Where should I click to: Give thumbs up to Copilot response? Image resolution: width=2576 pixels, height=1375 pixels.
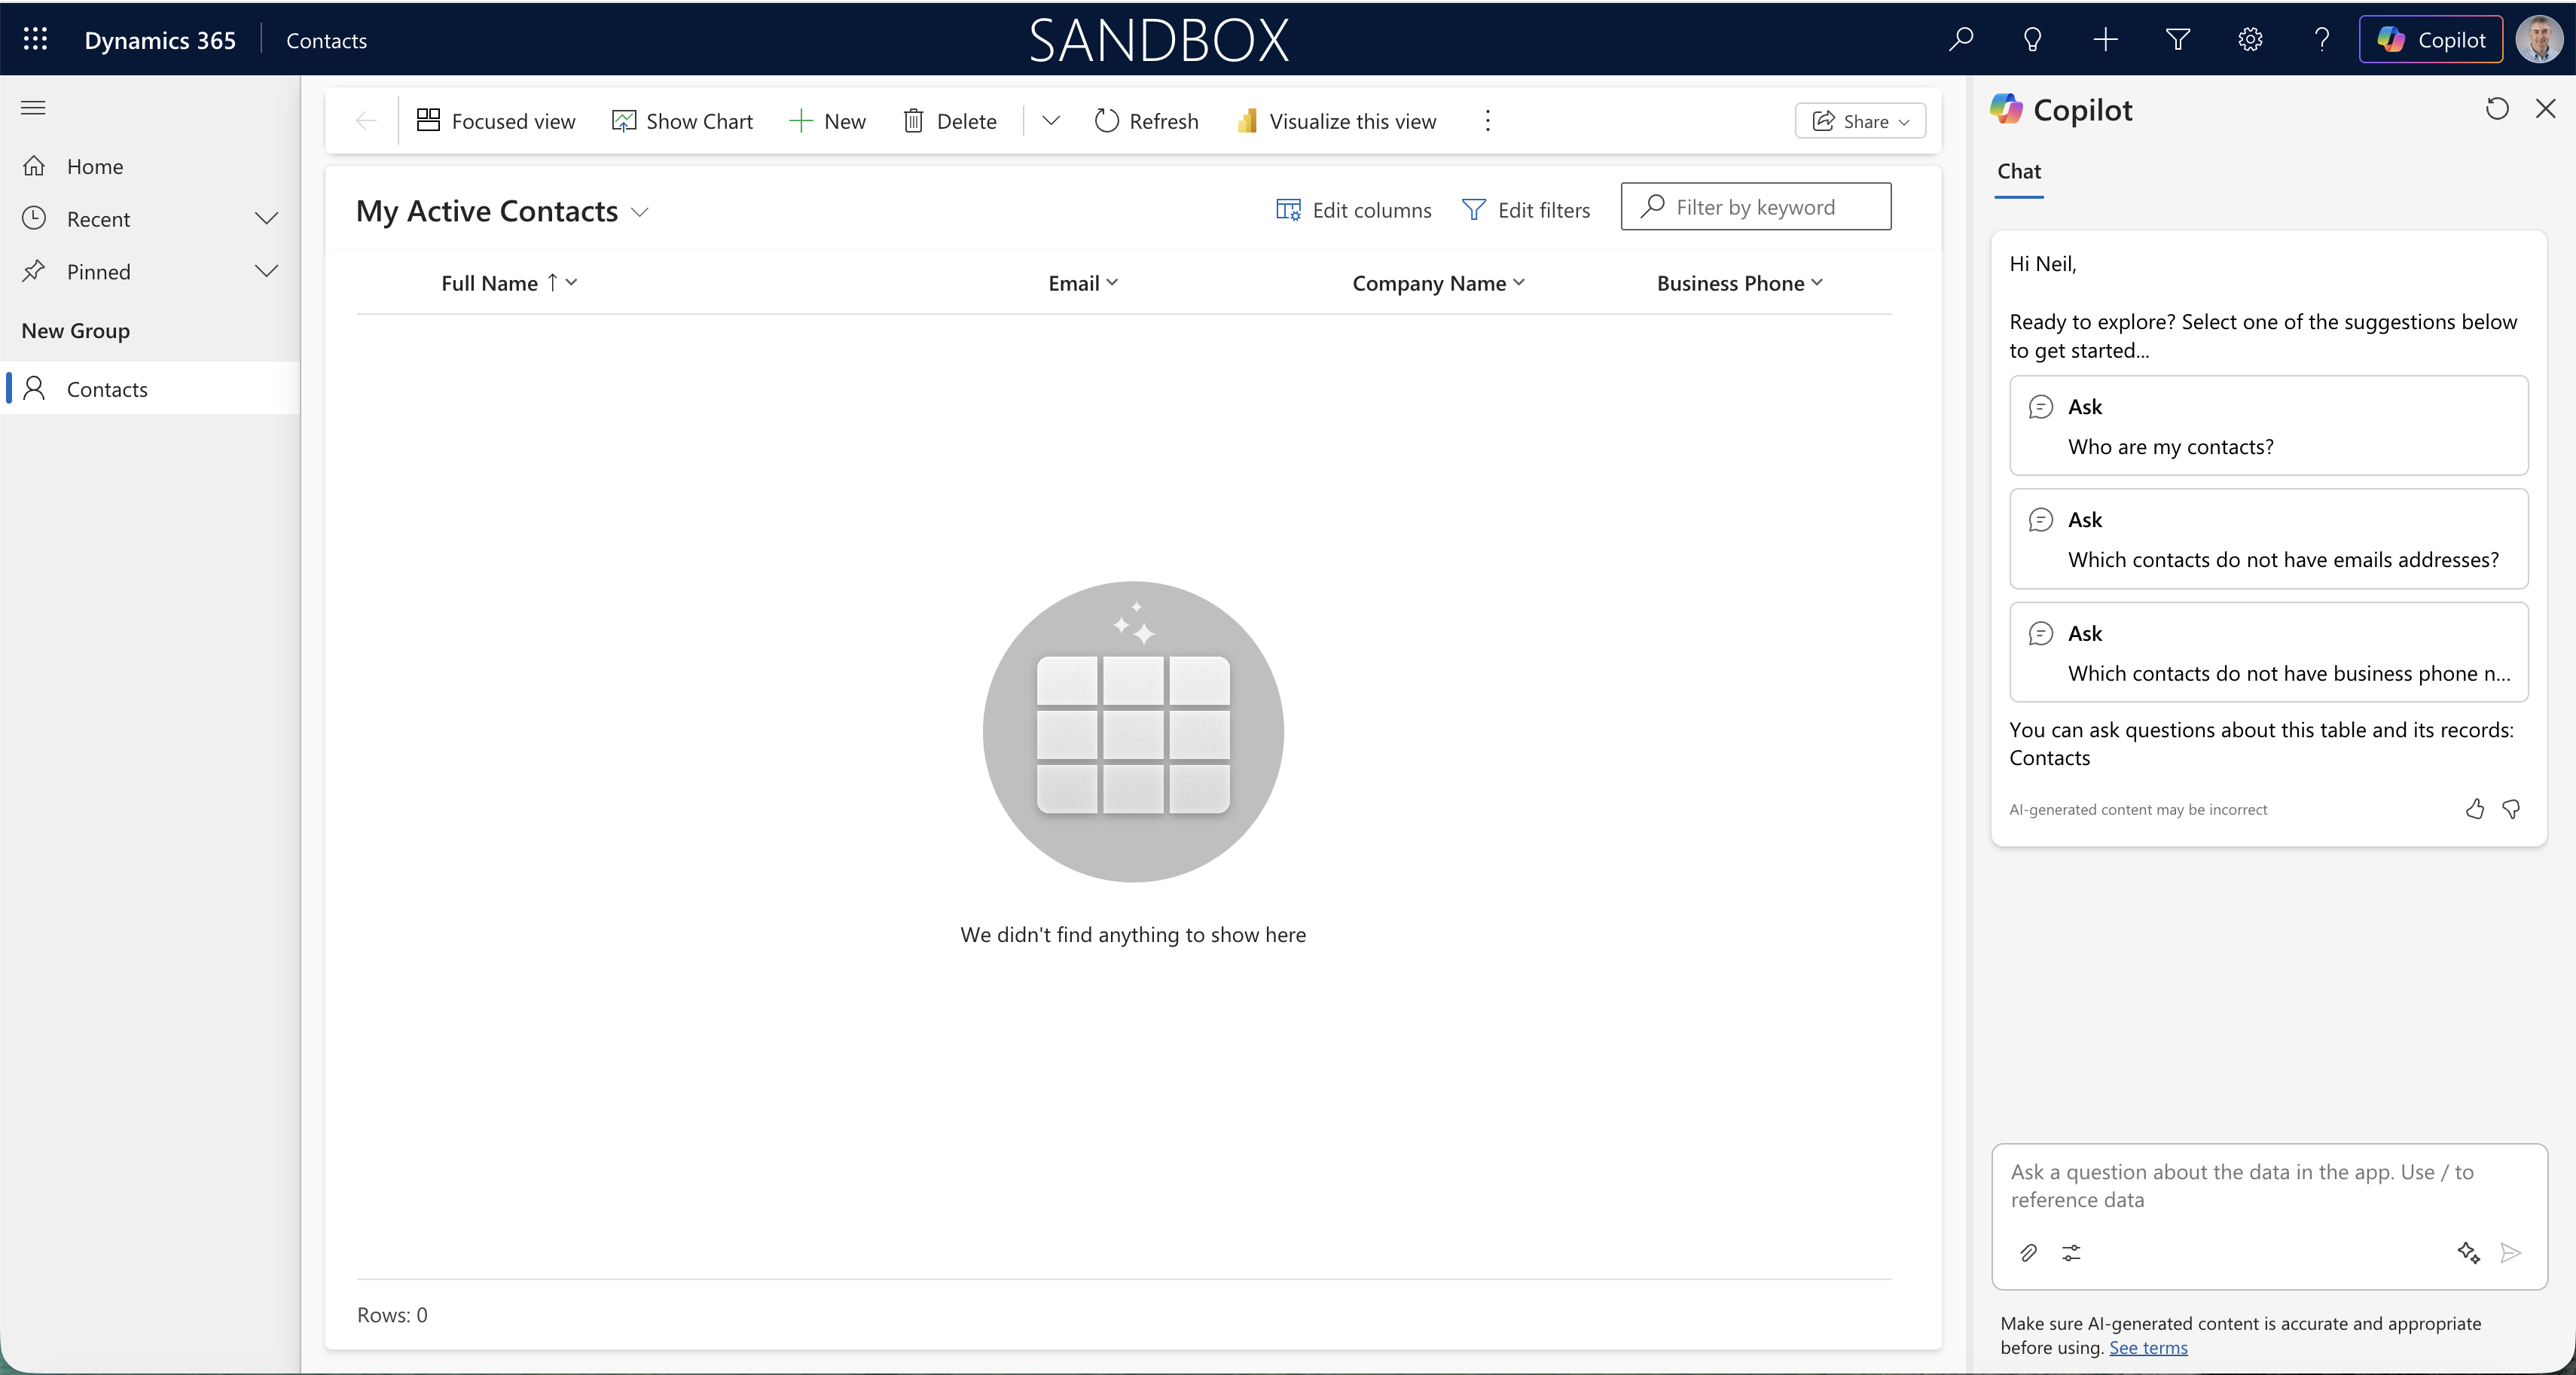pyautogui.click(x=2475, y=809)
